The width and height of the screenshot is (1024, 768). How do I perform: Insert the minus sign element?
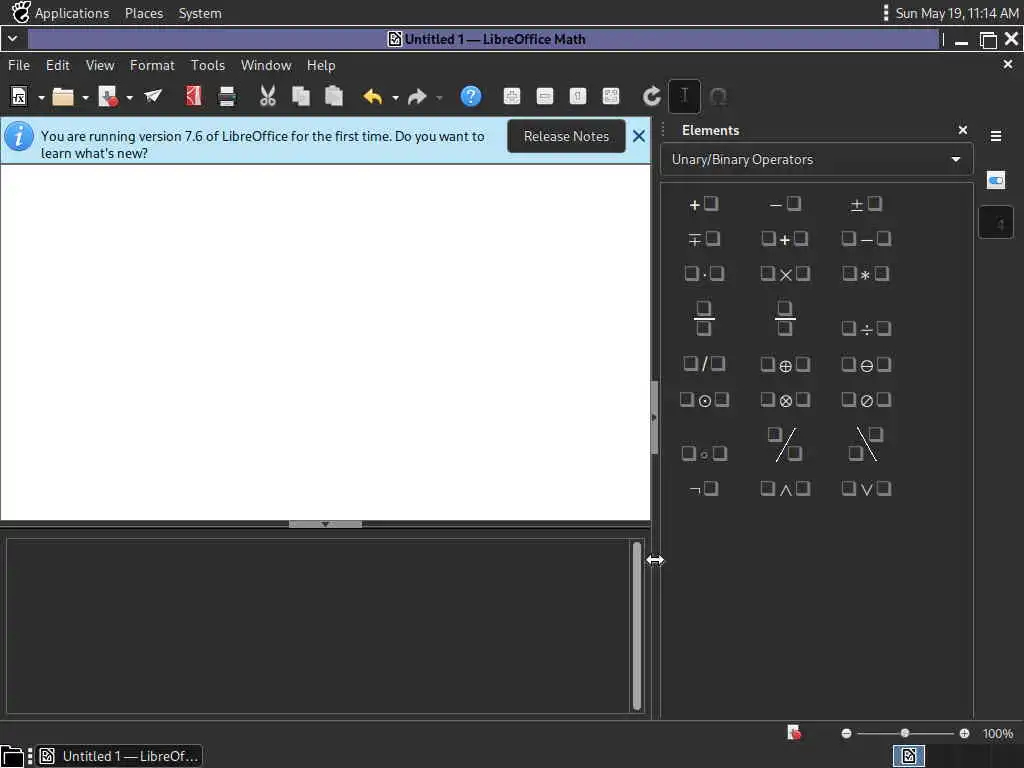pyautogui.click(x=785, y=204)
